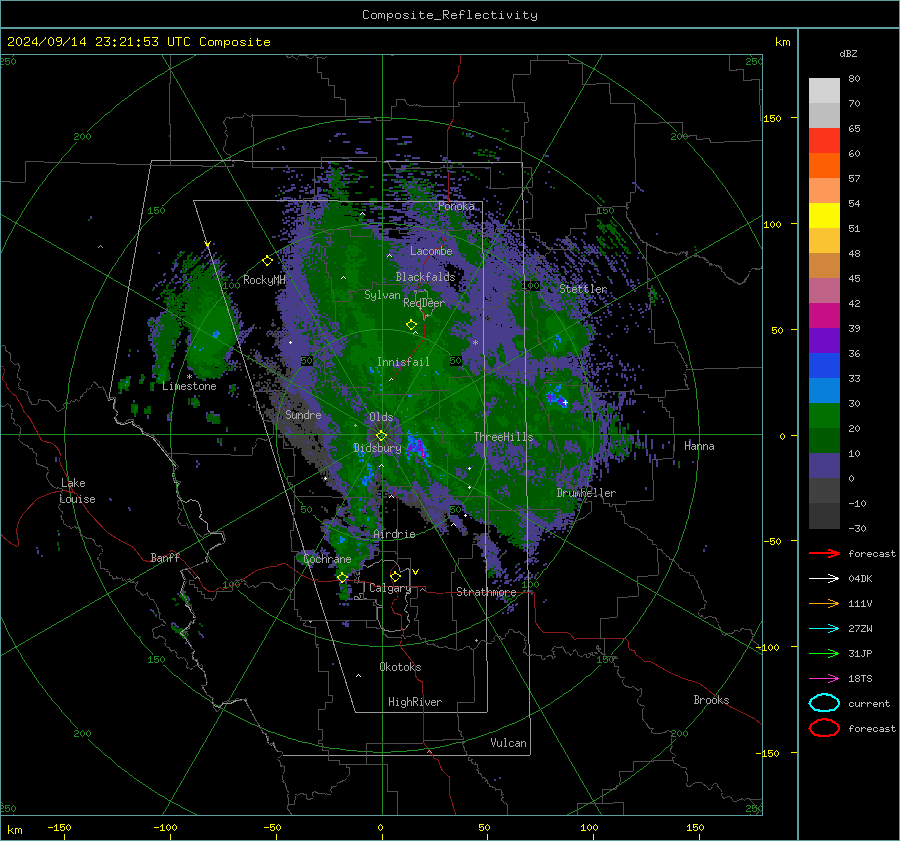Click the cyan current ellipse icon
900x841 pixels.
click(824, 703)
